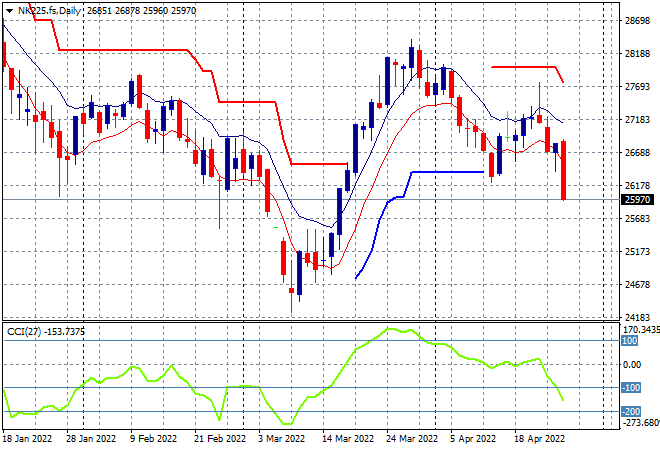This screenshot has height=450, width=660.
Task: Click the 18 Jan 2022 date label
Action: 29,438
